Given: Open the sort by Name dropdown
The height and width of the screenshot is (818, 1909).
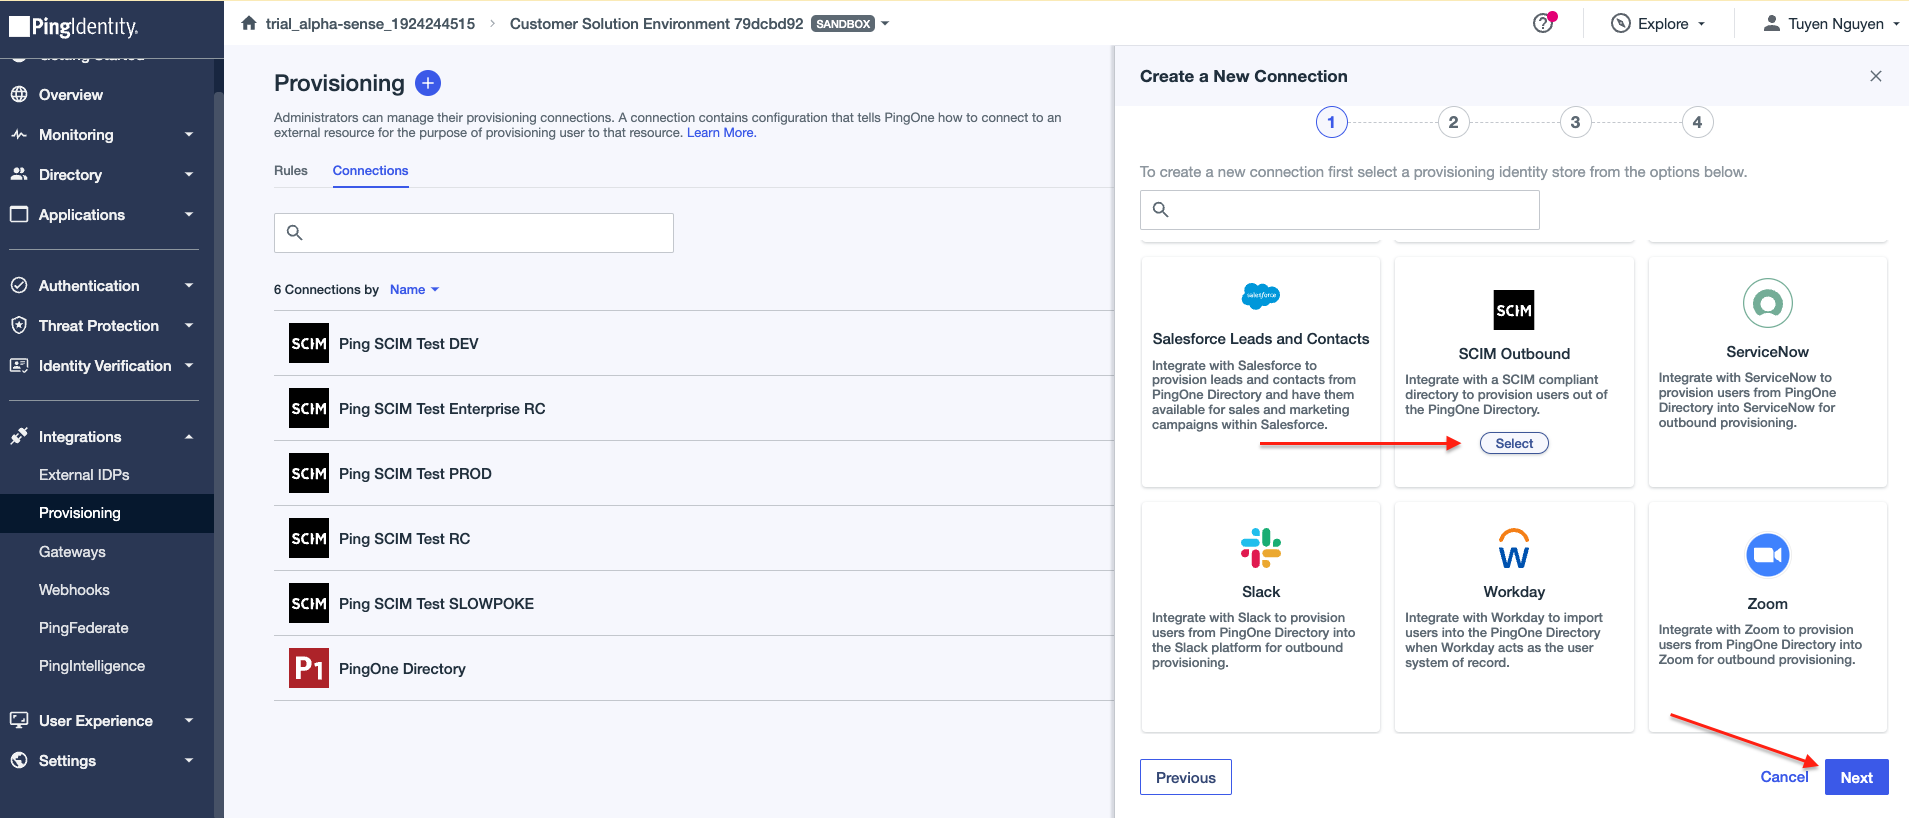Looking at the screenshot, I should (414, 289).
